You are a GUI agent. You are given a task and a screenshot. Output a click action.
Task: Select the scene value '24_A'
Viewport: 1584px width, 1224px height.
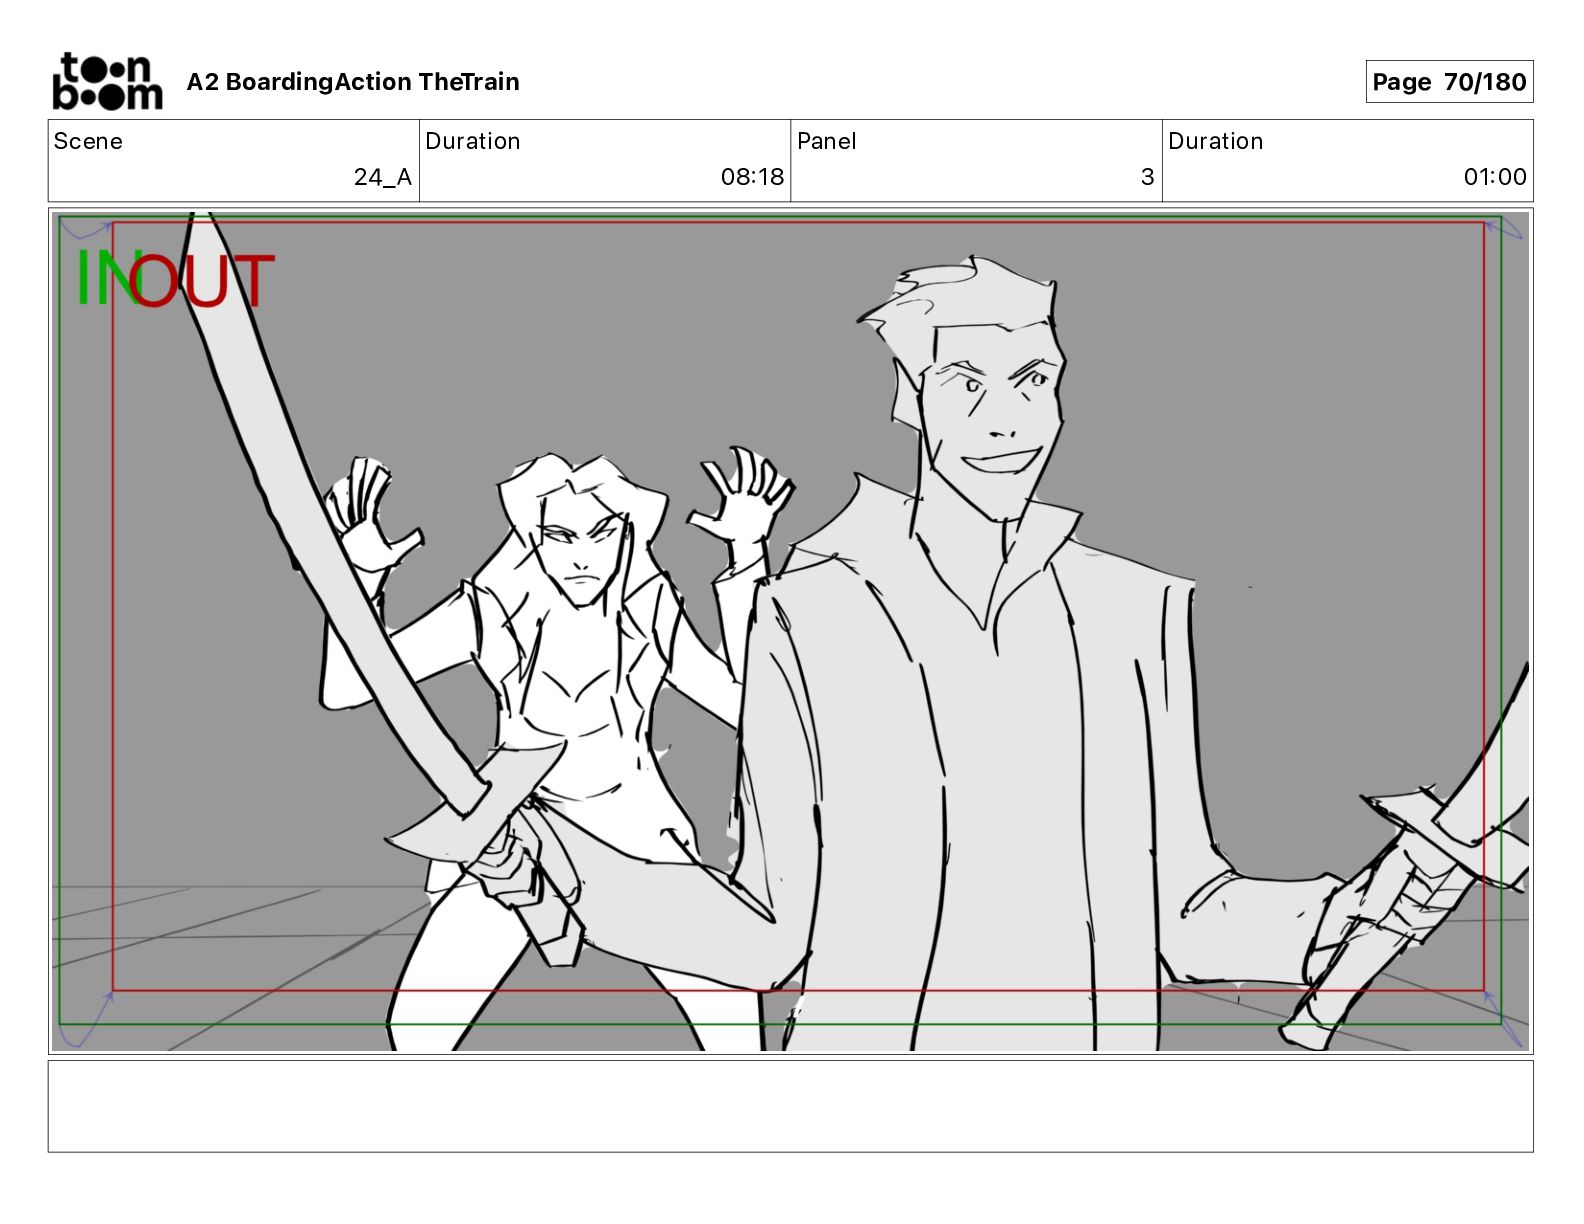click(x=383, y=177)
